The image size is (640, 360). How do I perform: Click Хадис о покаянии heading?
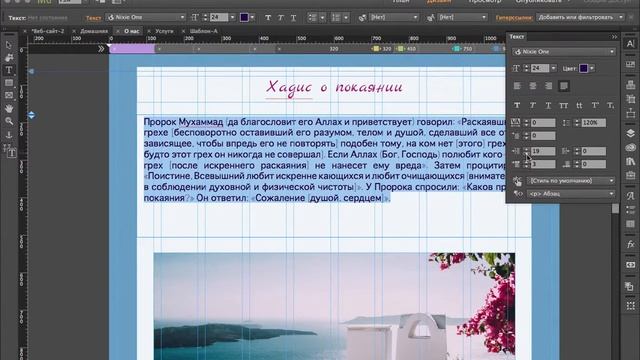(x=334, y=88)
